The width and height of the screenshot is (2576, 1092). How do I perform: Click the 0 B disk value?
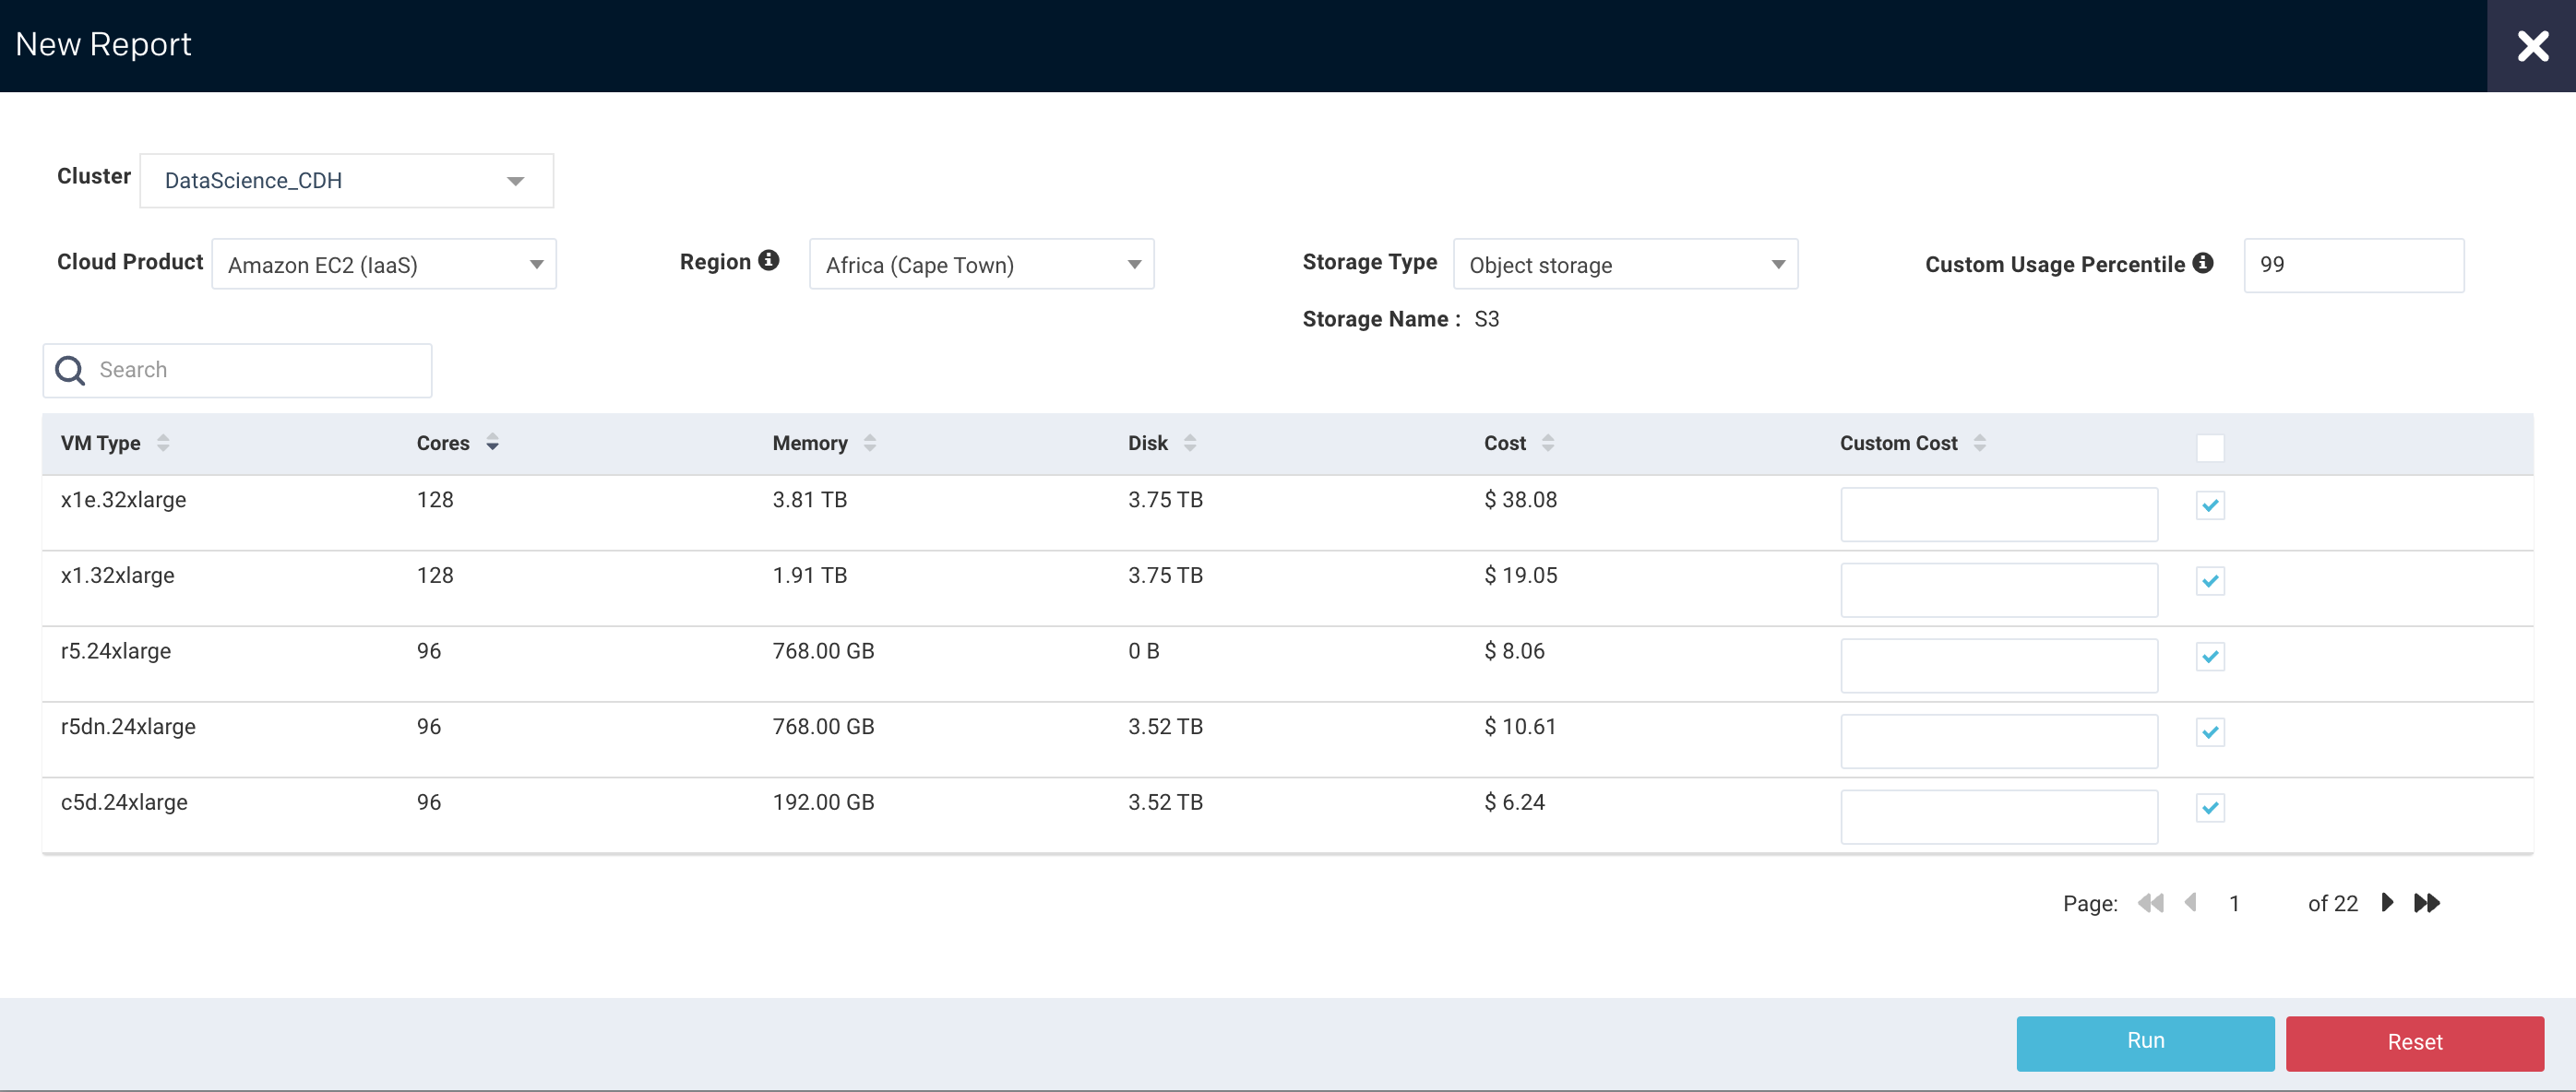pyautogui.click(x=1143, y=652)
